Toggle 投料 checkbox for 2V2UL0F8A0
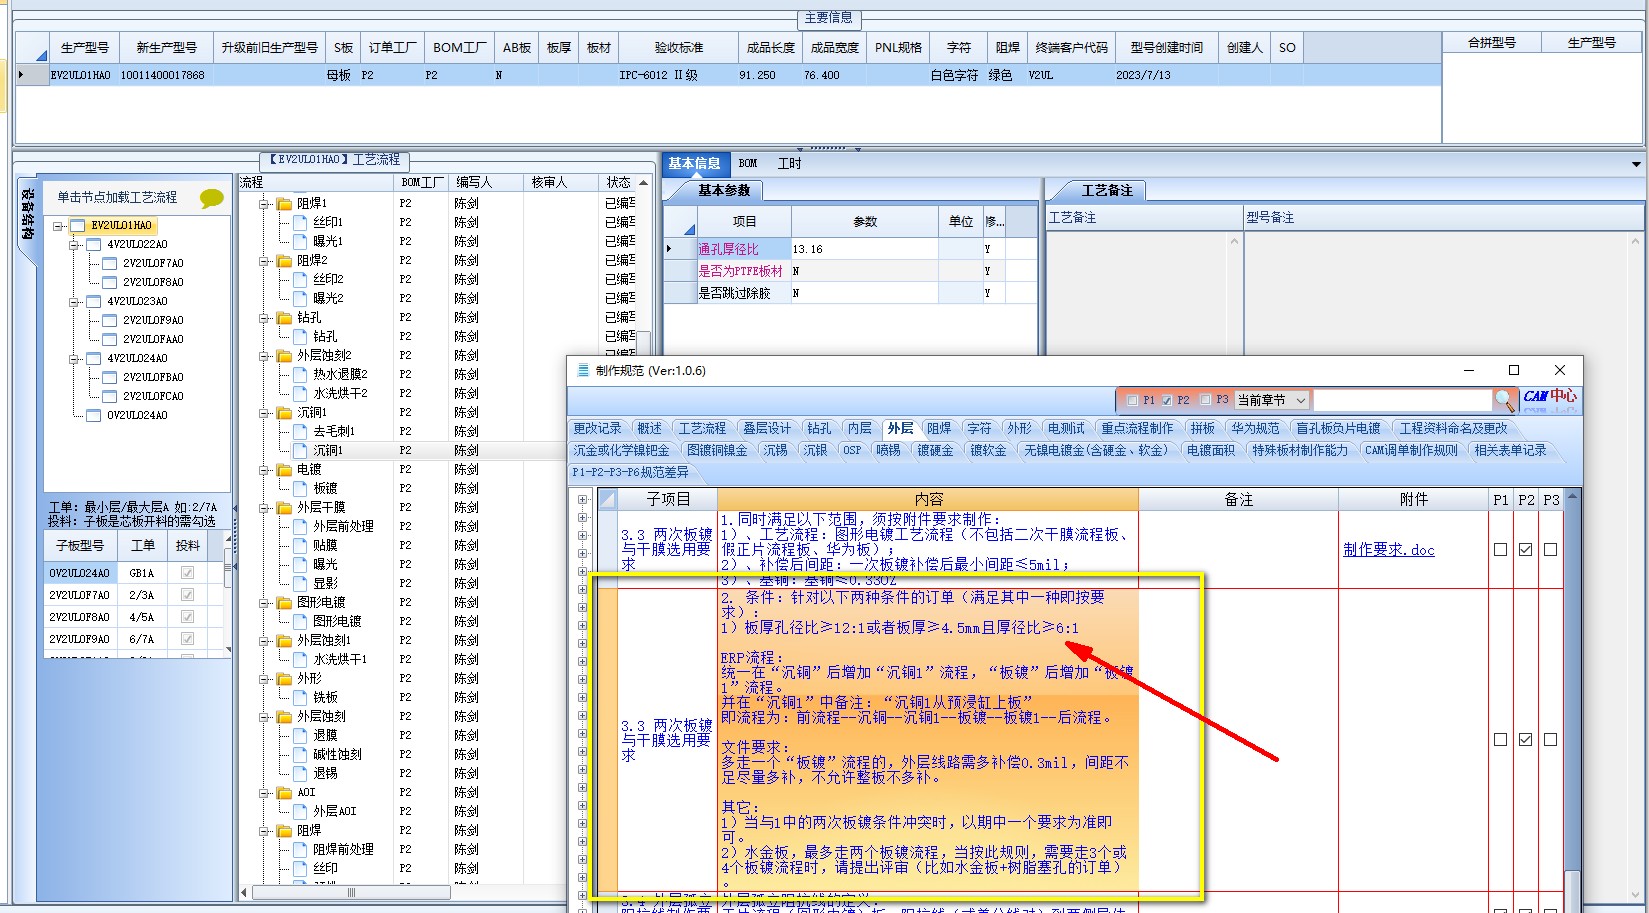 187,617
